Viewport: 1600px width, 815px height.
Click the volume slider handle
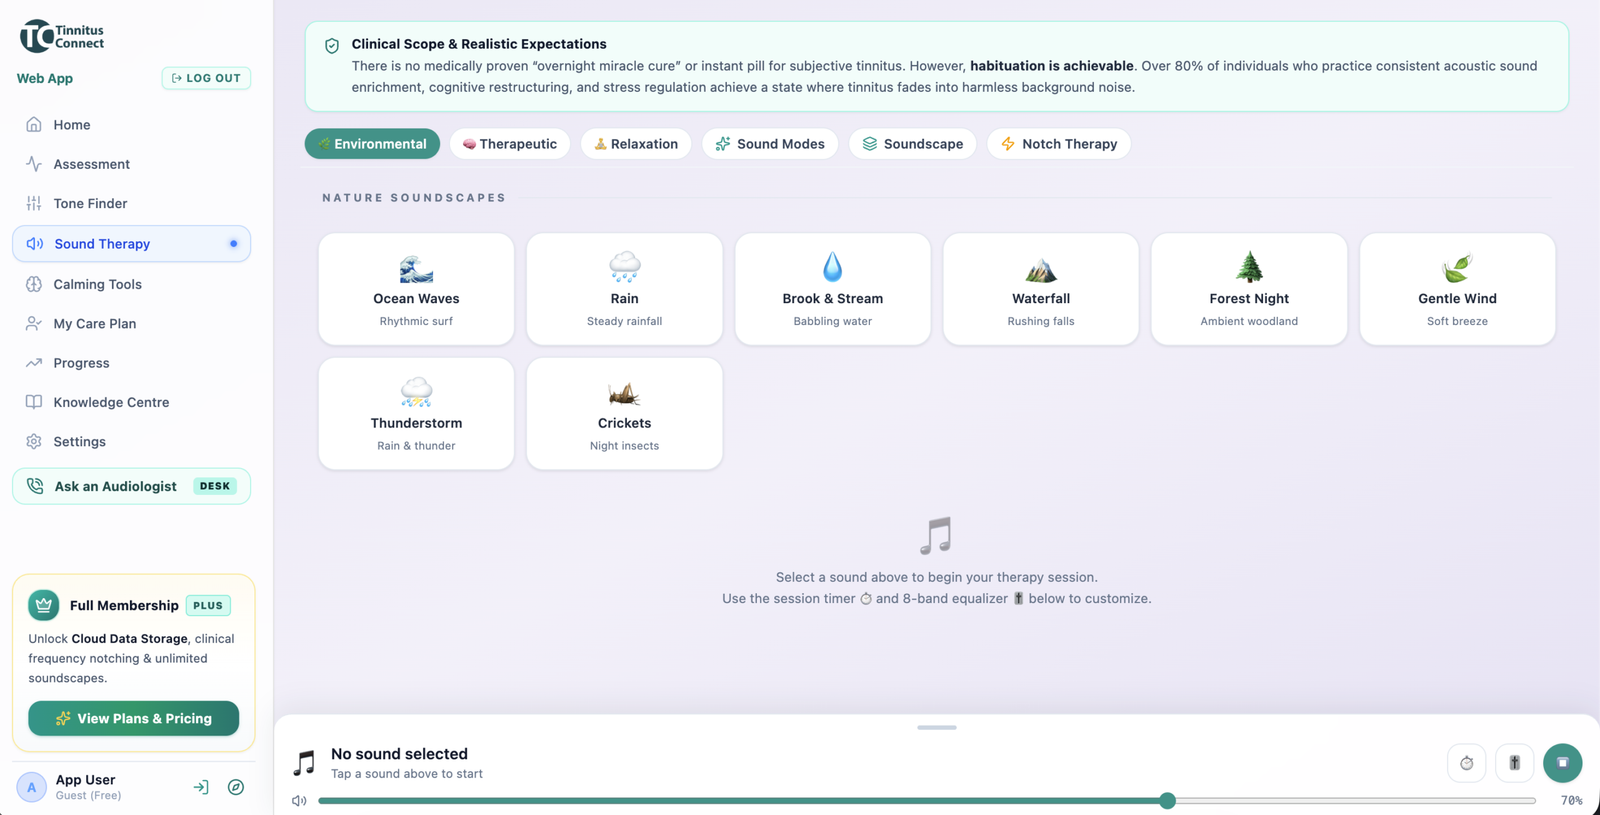tap(1167, 801)
